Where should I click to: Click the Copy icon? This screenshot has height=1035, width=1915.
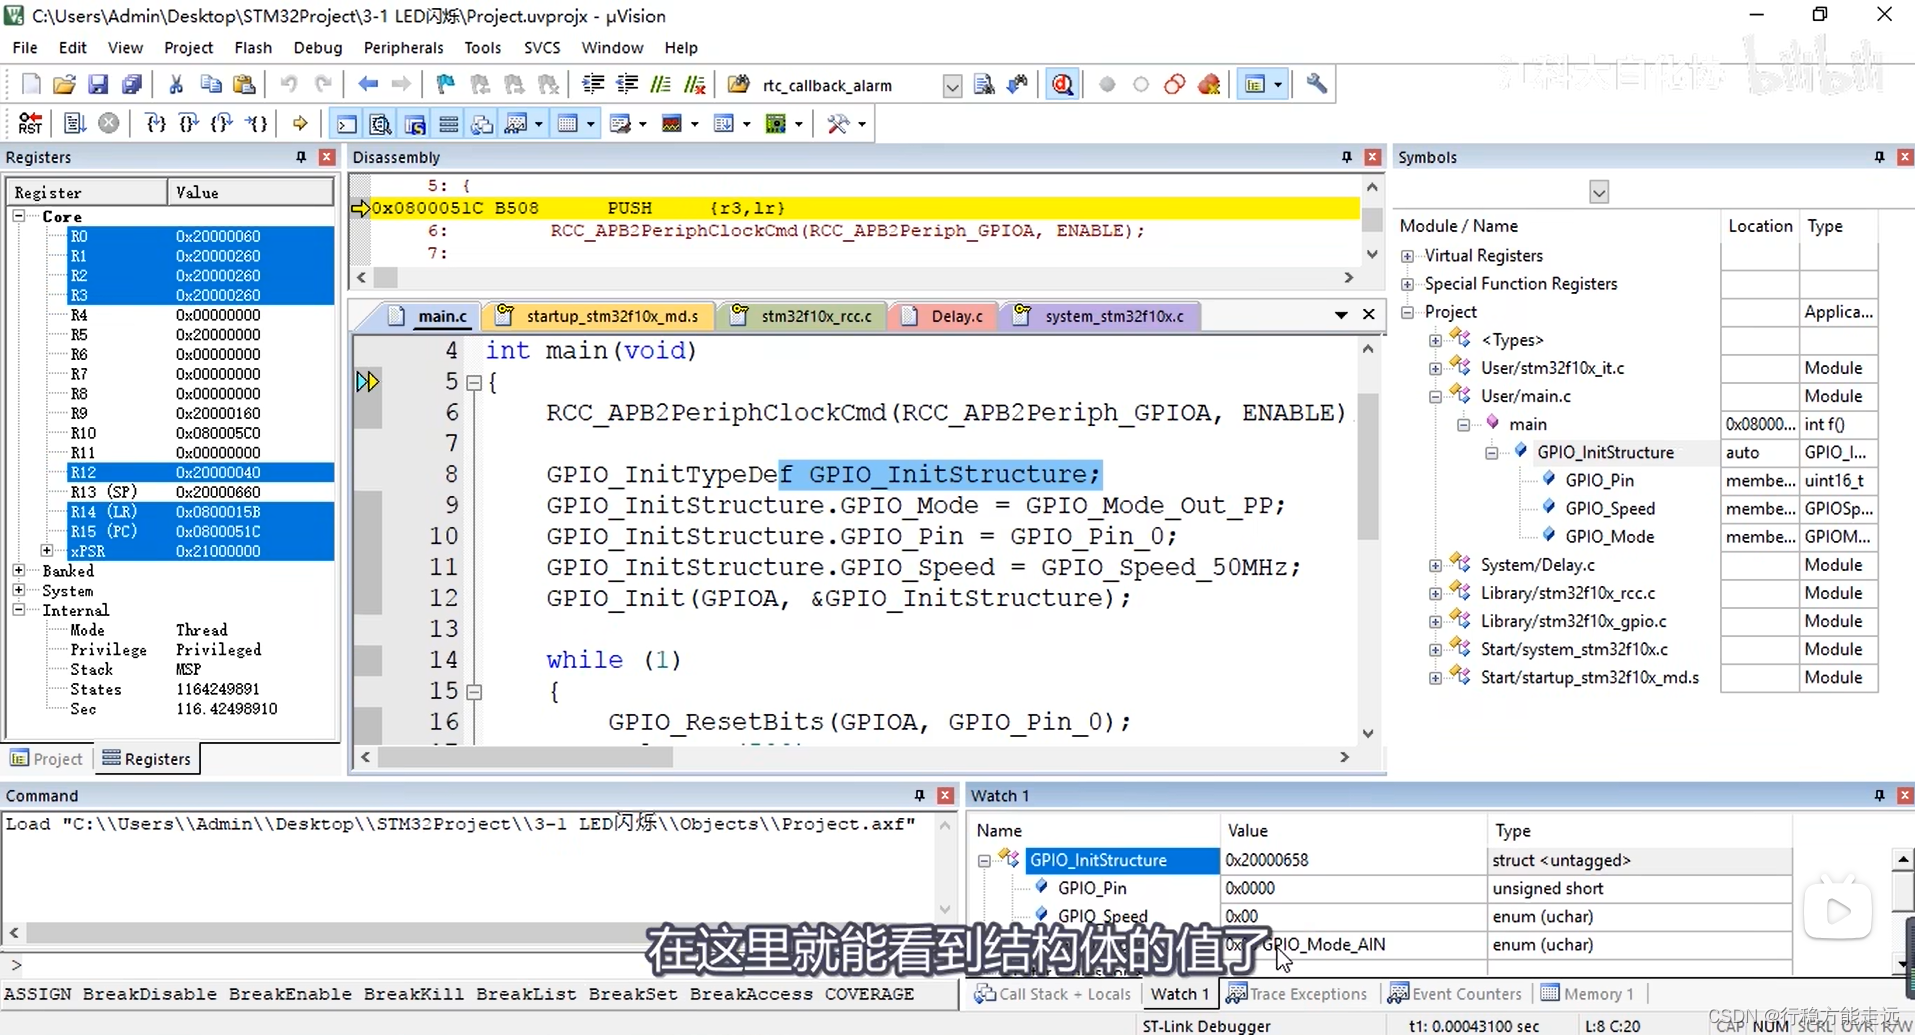[x=210, y=85]
